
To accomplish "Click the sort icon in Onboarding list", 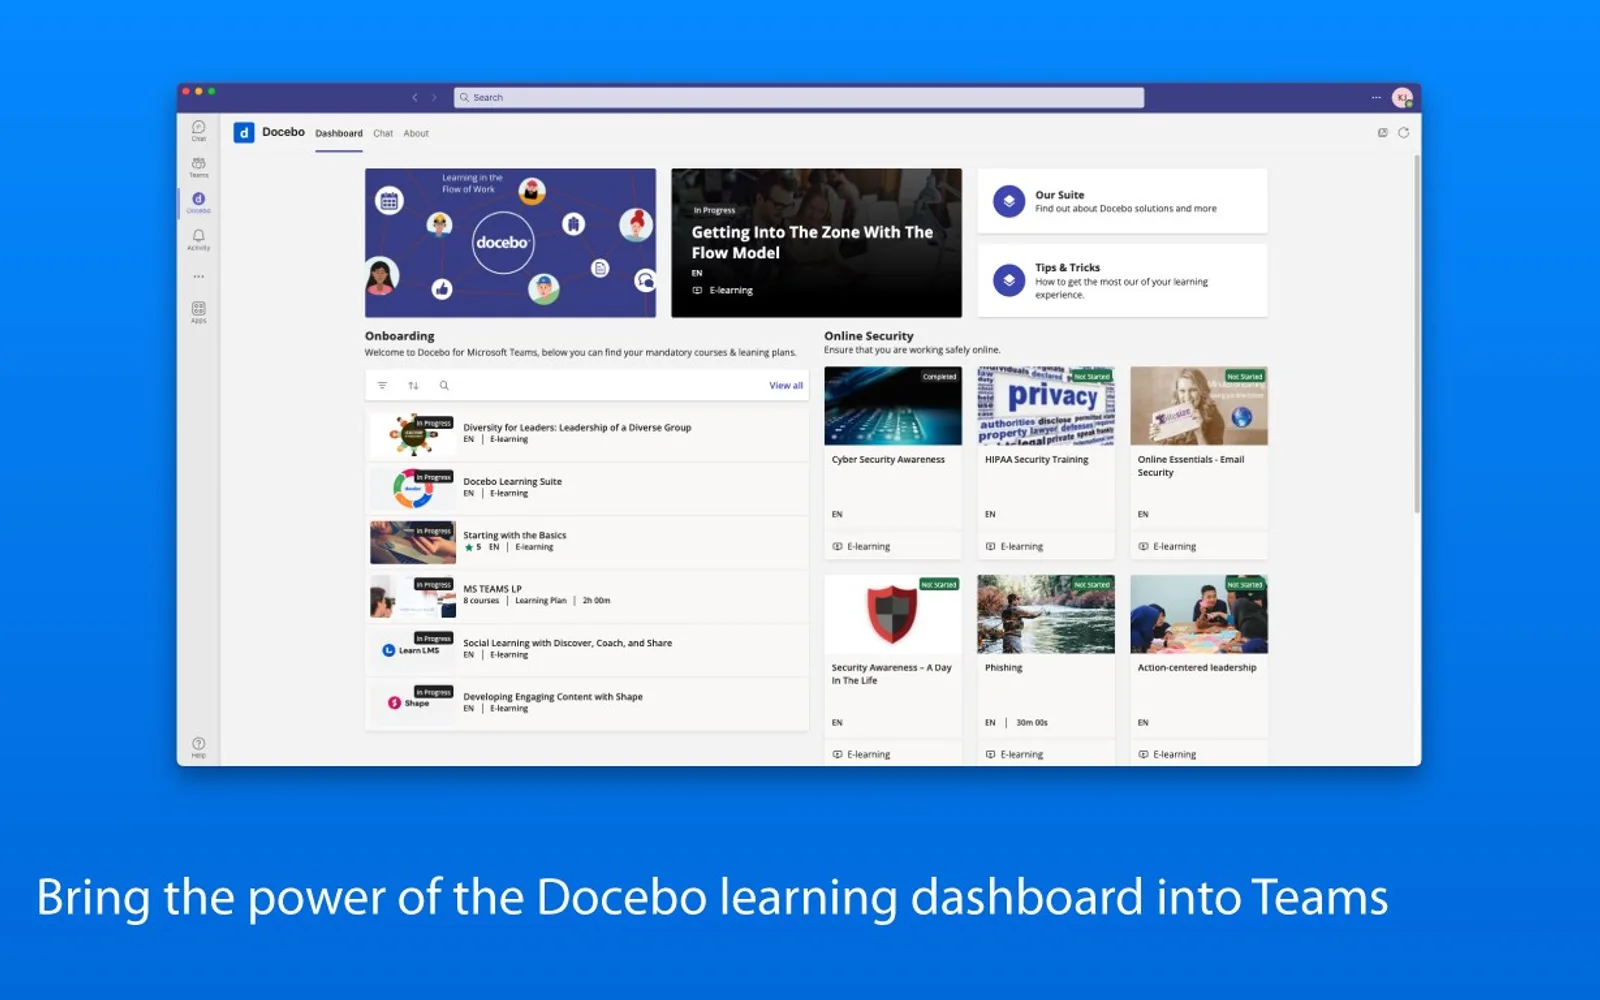I will [413, 385].
